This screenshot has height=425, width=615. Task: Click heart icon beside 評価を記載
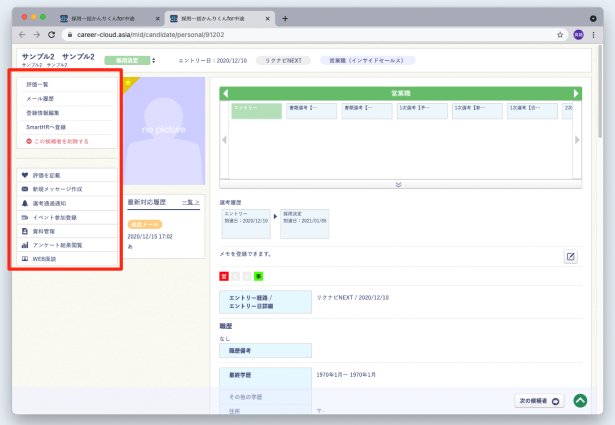[x=25, y=175]
